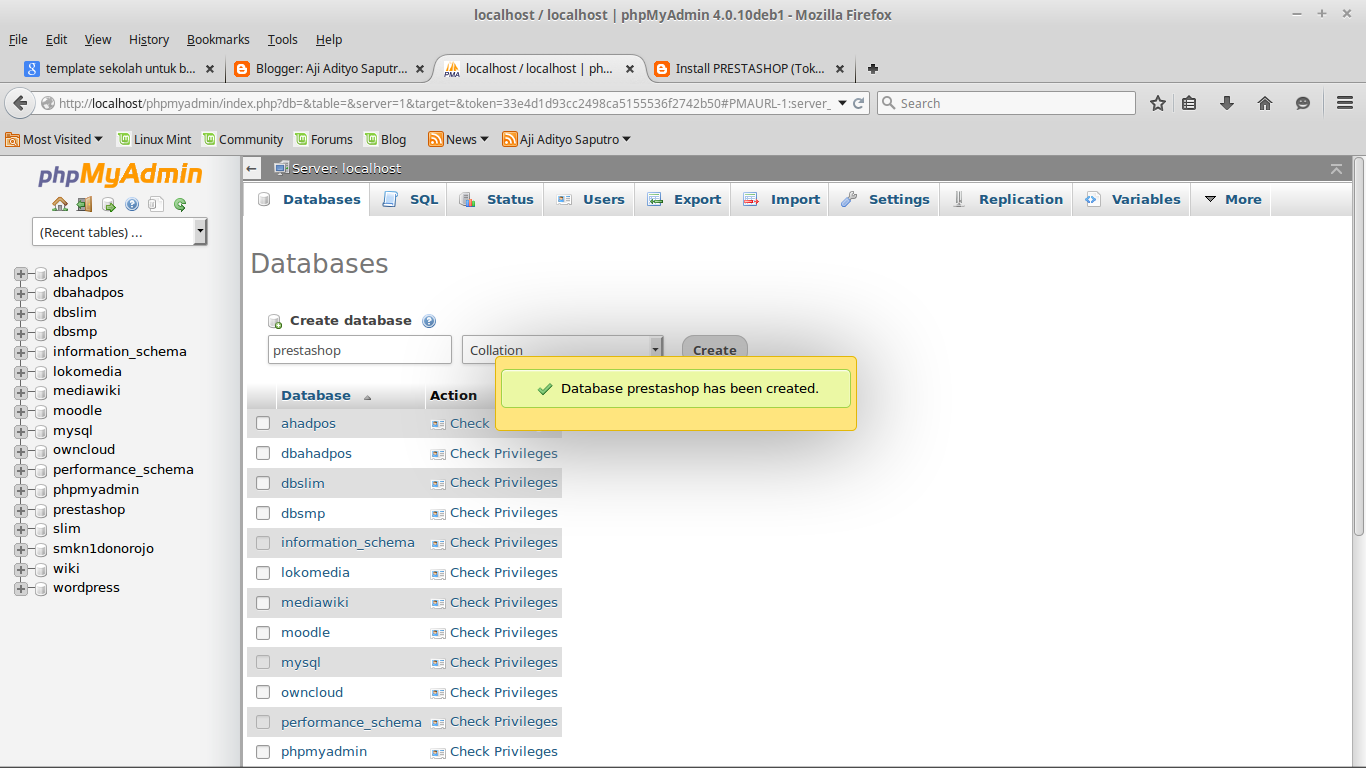Open URL bar history dropdown arrow
1366x768 pixels.
point(842,103)
